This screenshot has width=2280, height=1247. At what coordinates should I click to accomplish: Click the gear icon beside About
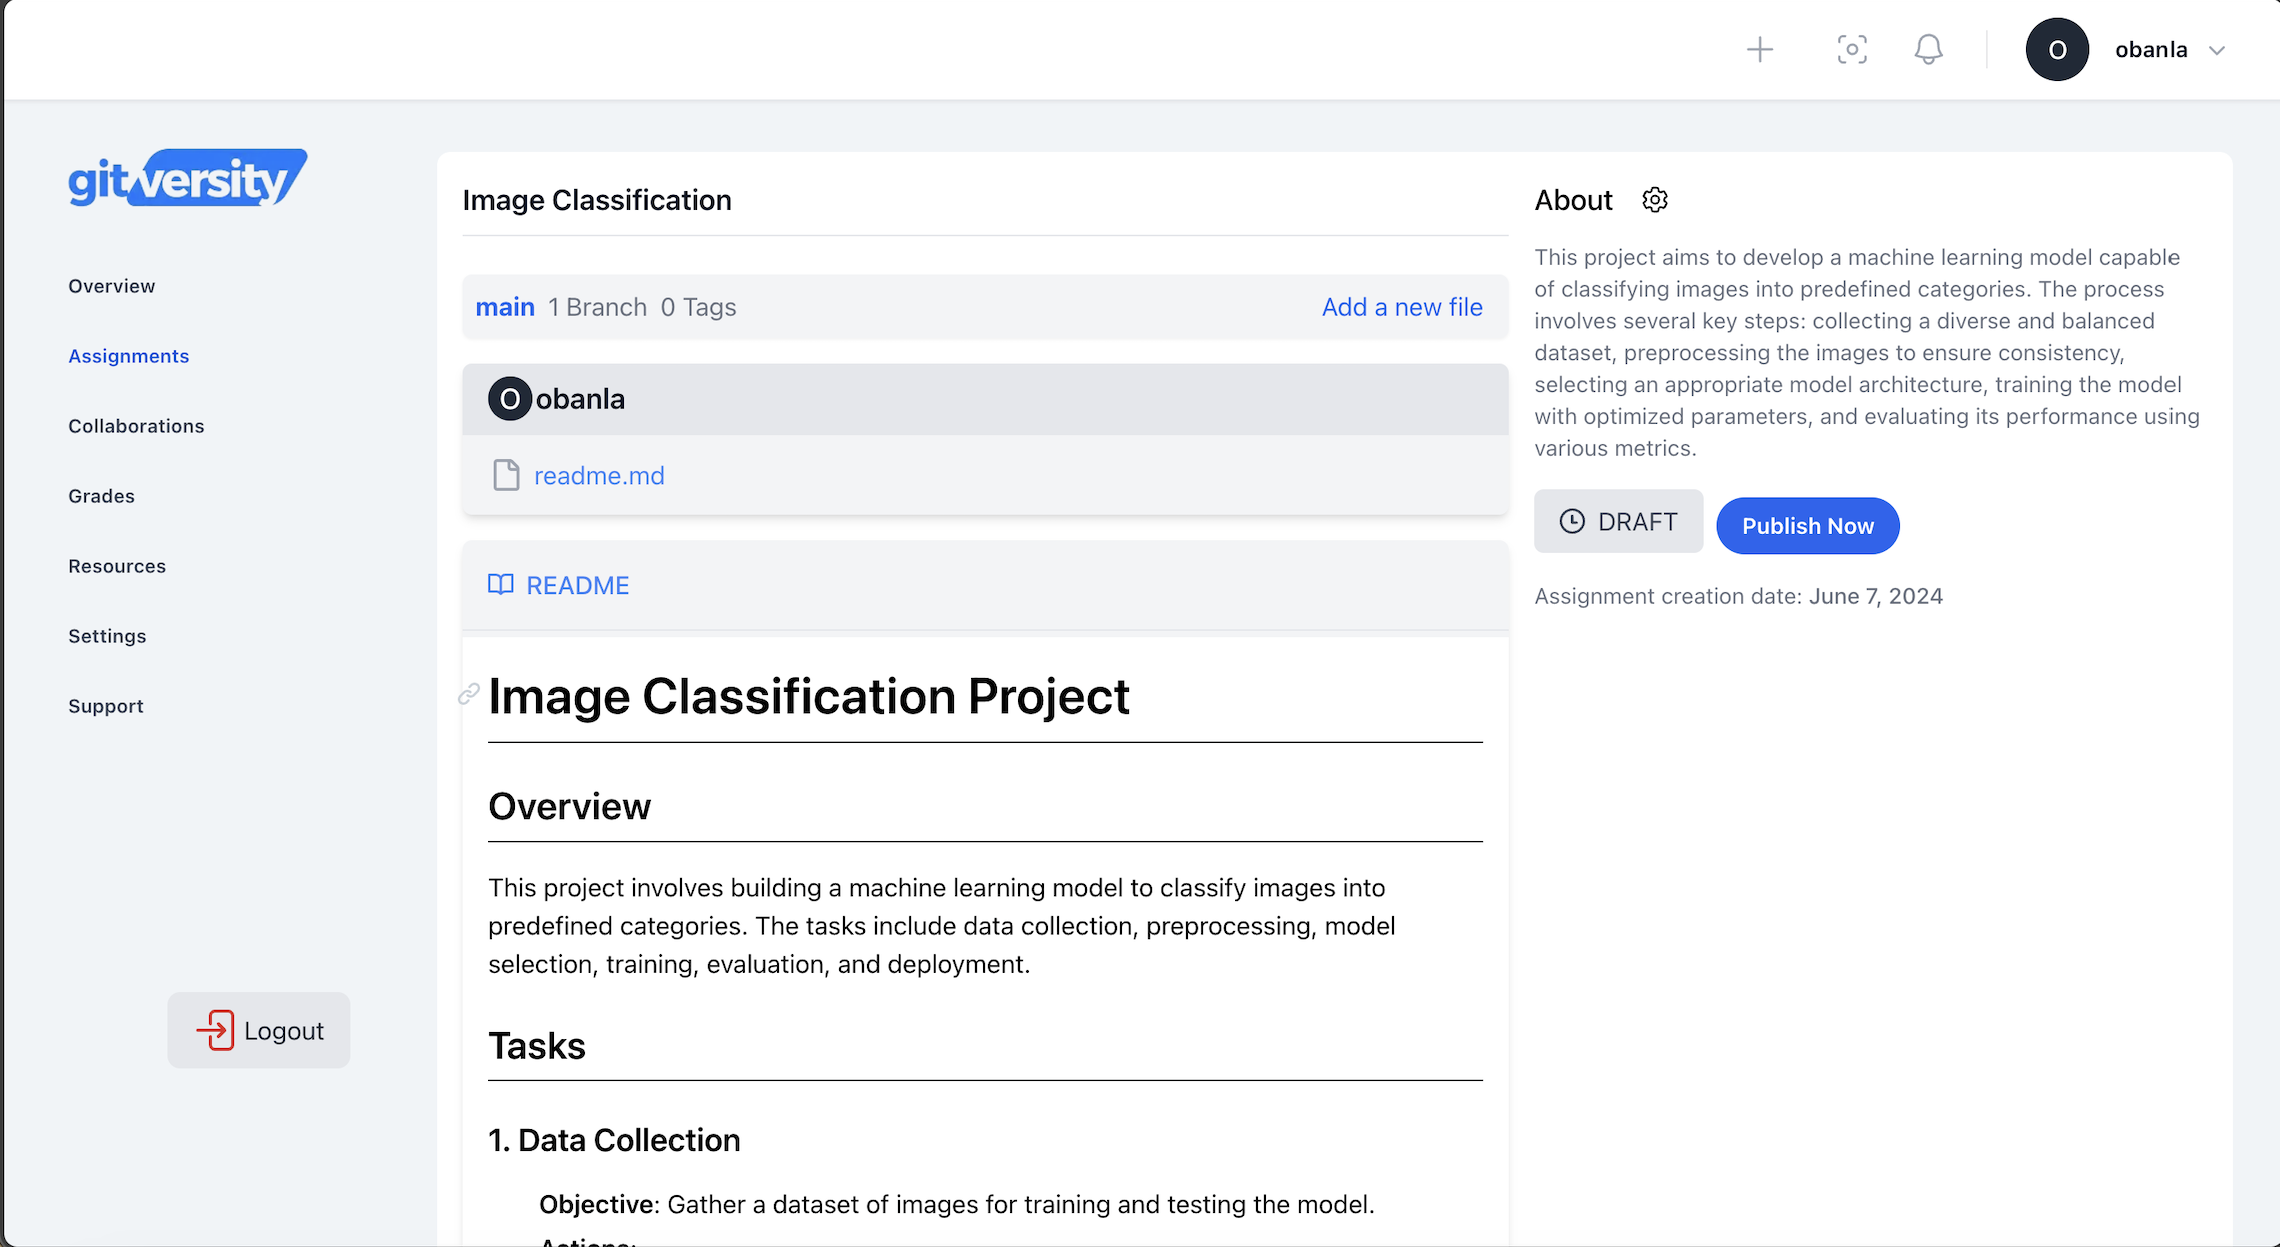click(1655, 200)
